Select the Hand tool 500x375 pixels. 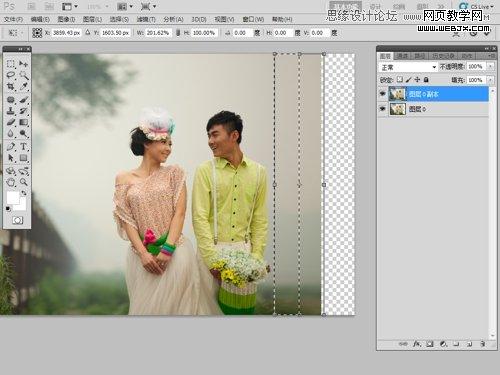[x=11, y=182]
